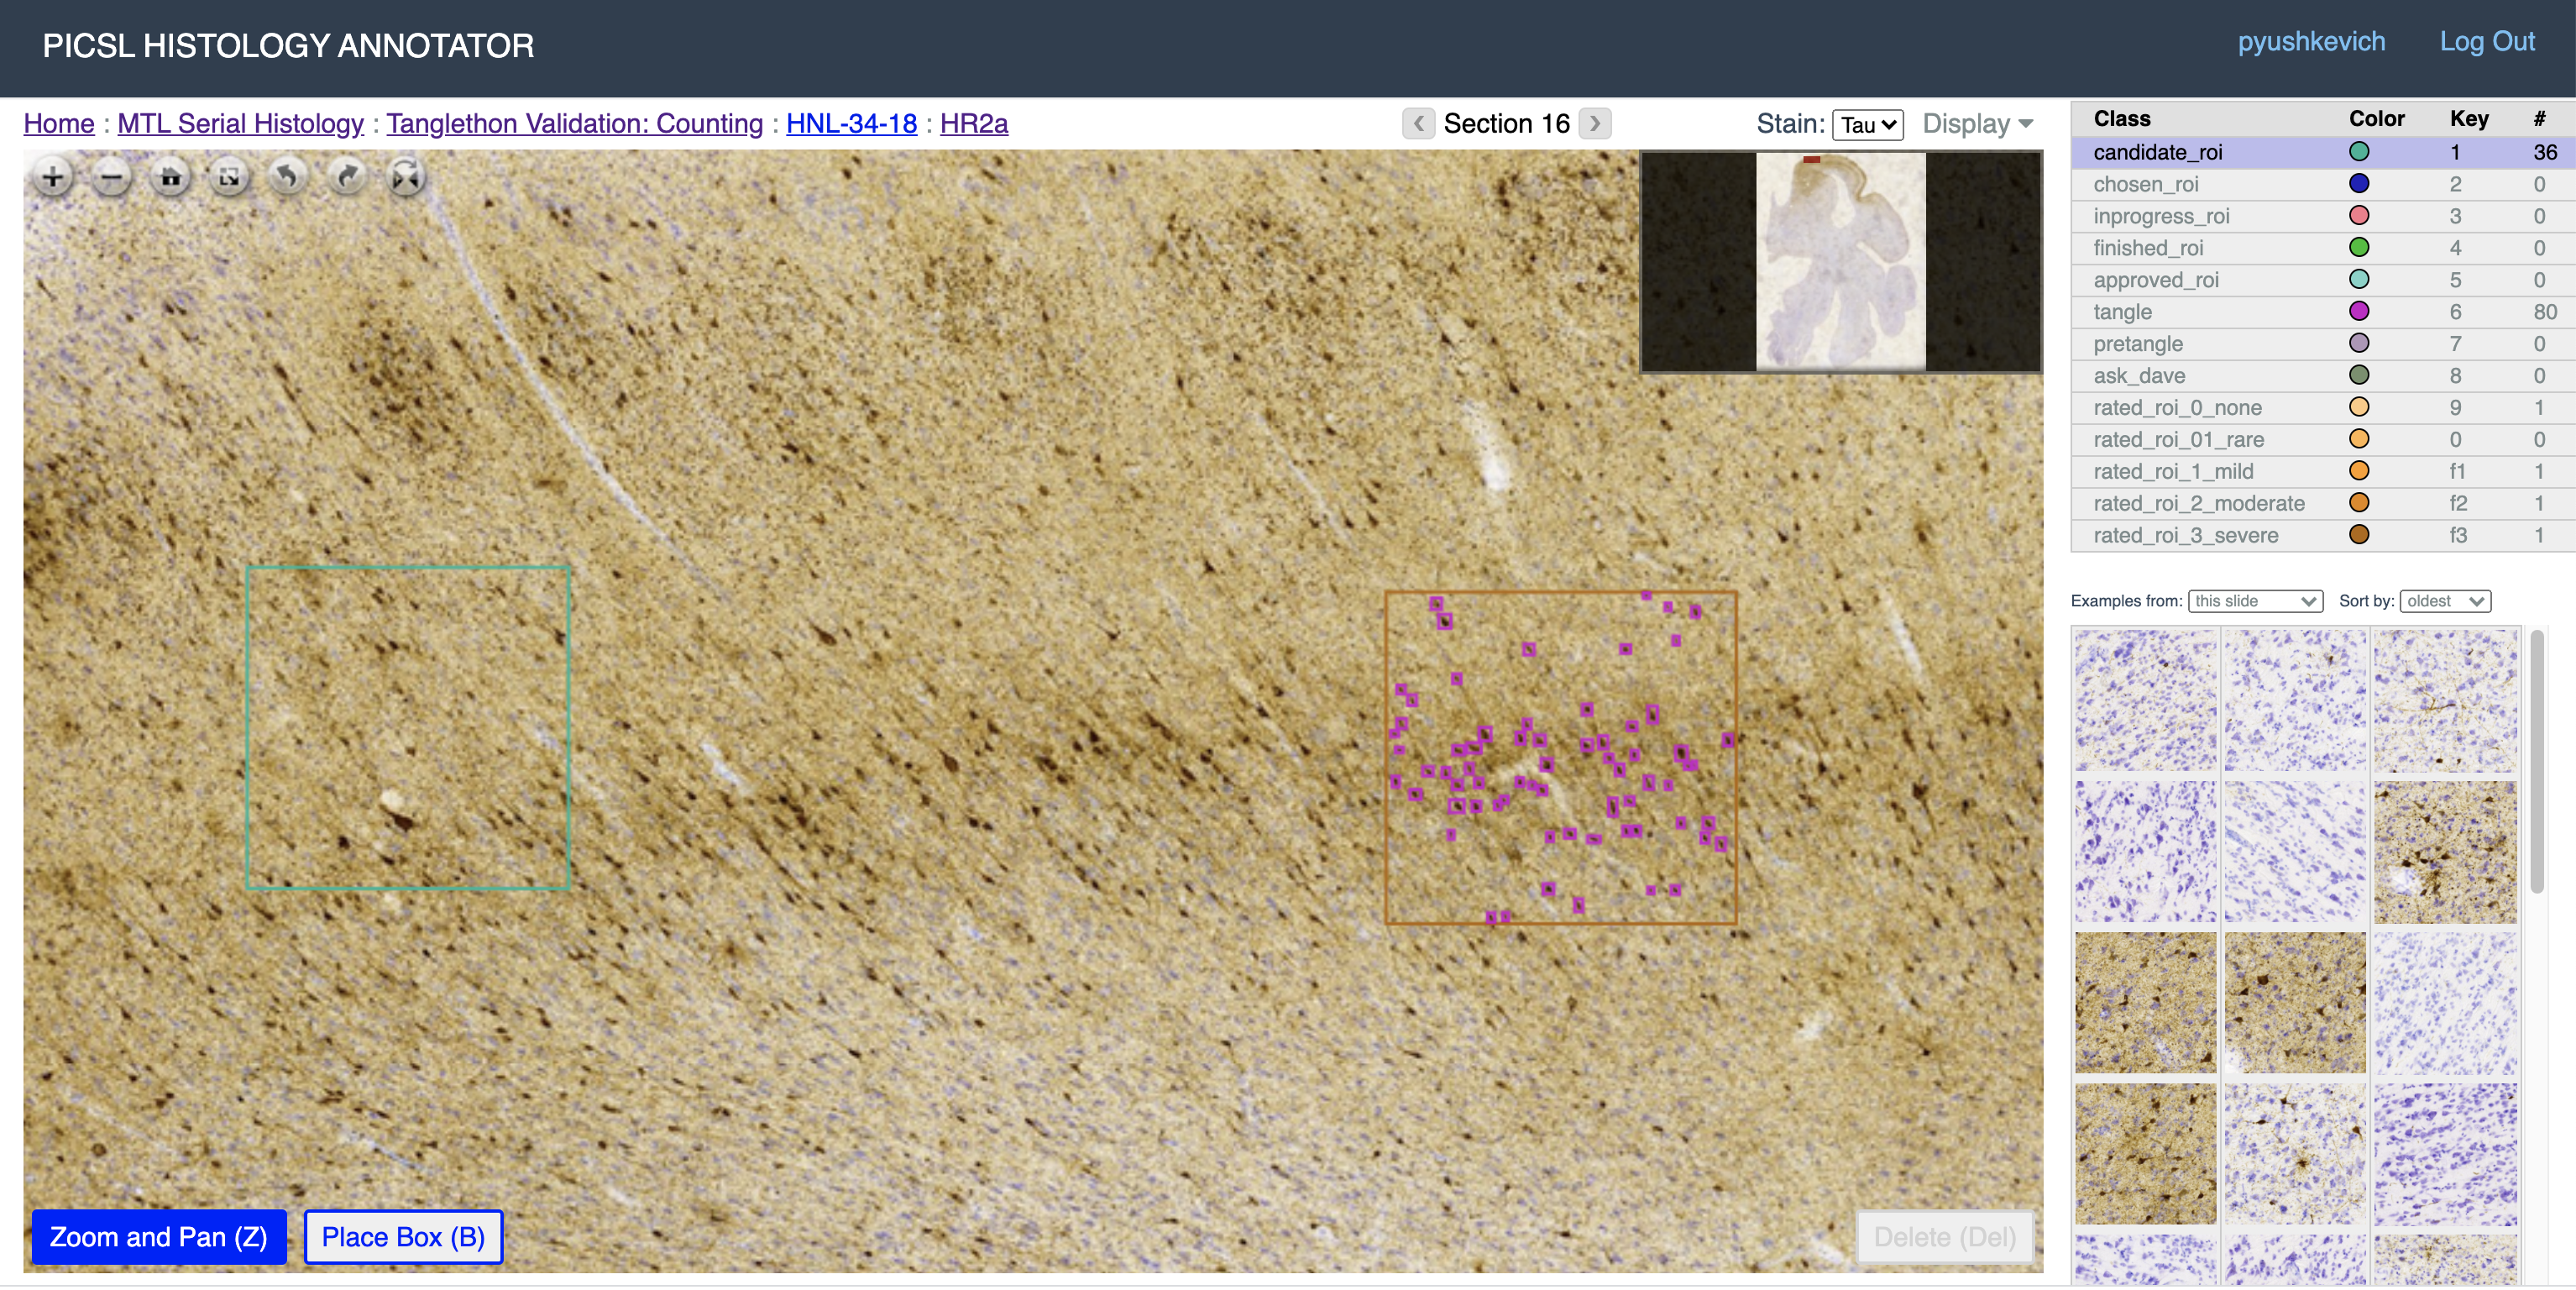Image resolution: width=2576 pixels, height=1290 pixels.
Task: Select the approved_roi class
Action: pyautogui.click(x=2323, y=280)
